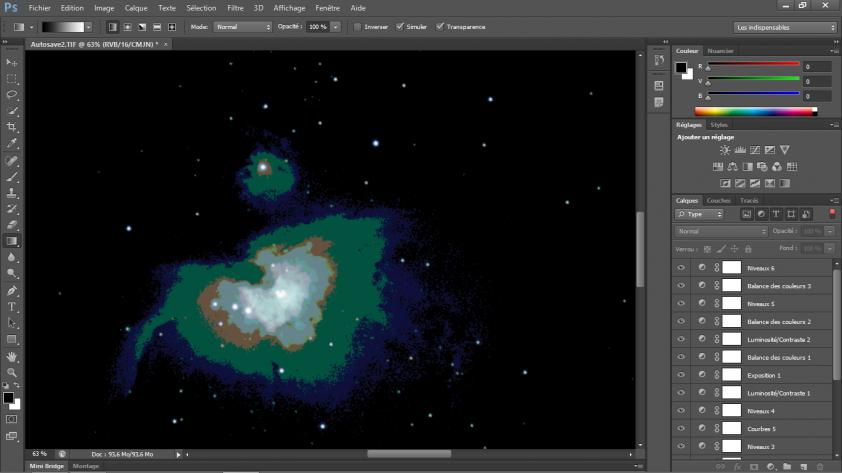The image size is (842, 473).
Task: Choose the angle gradient style
Action: (142, 27)
